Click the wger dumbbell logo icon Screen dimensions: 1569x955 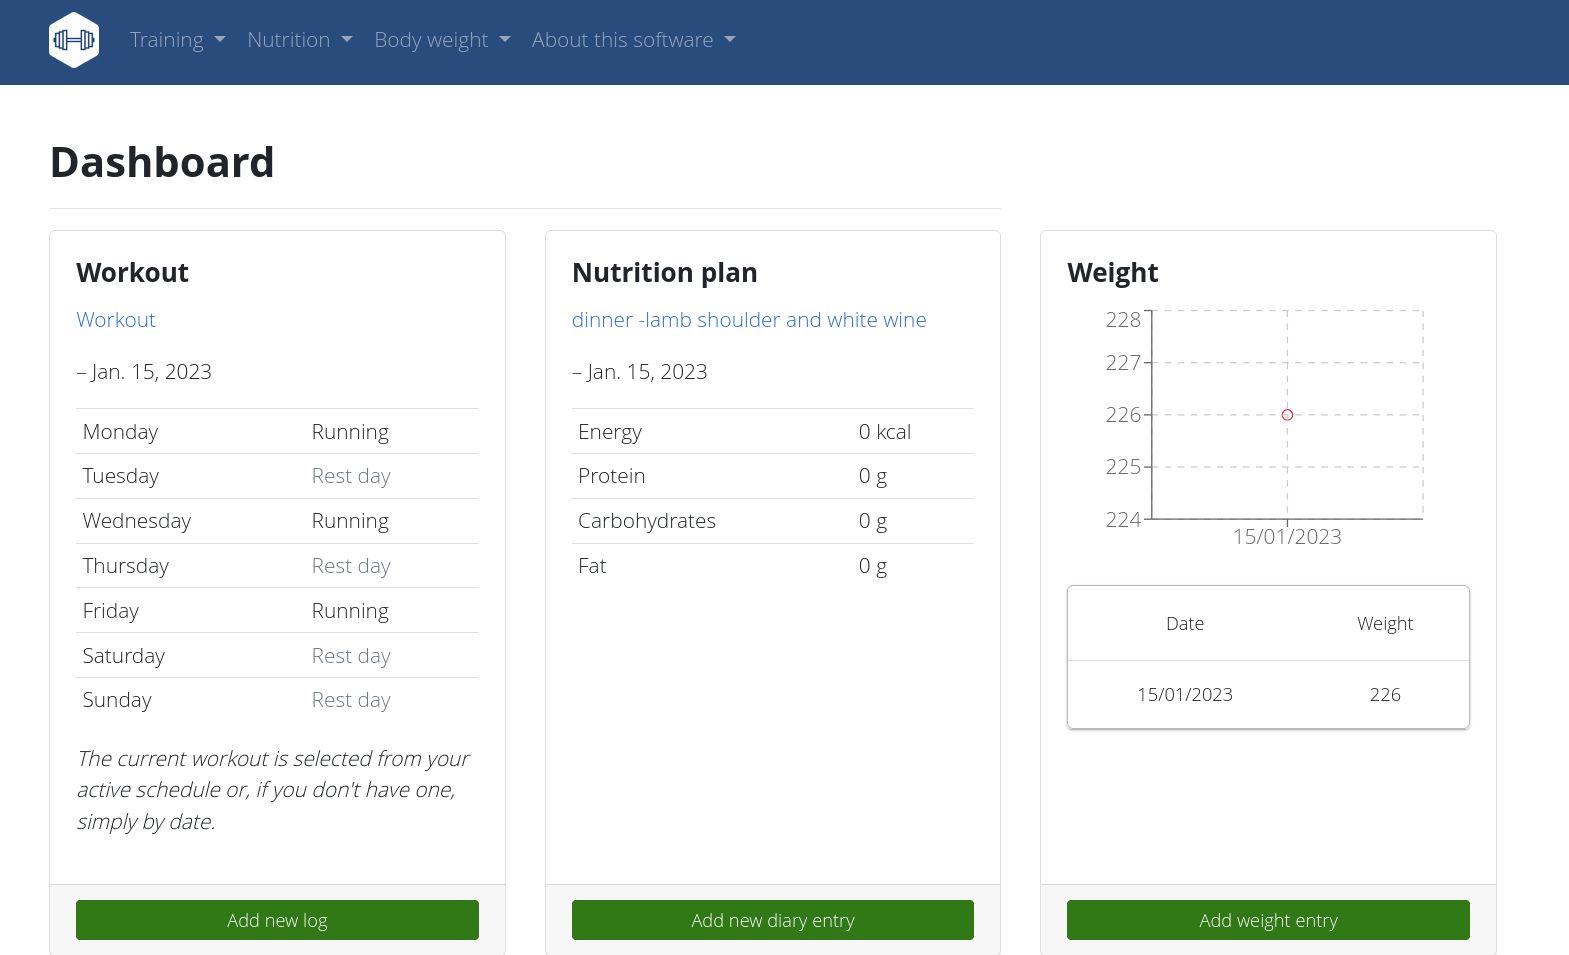74,40
